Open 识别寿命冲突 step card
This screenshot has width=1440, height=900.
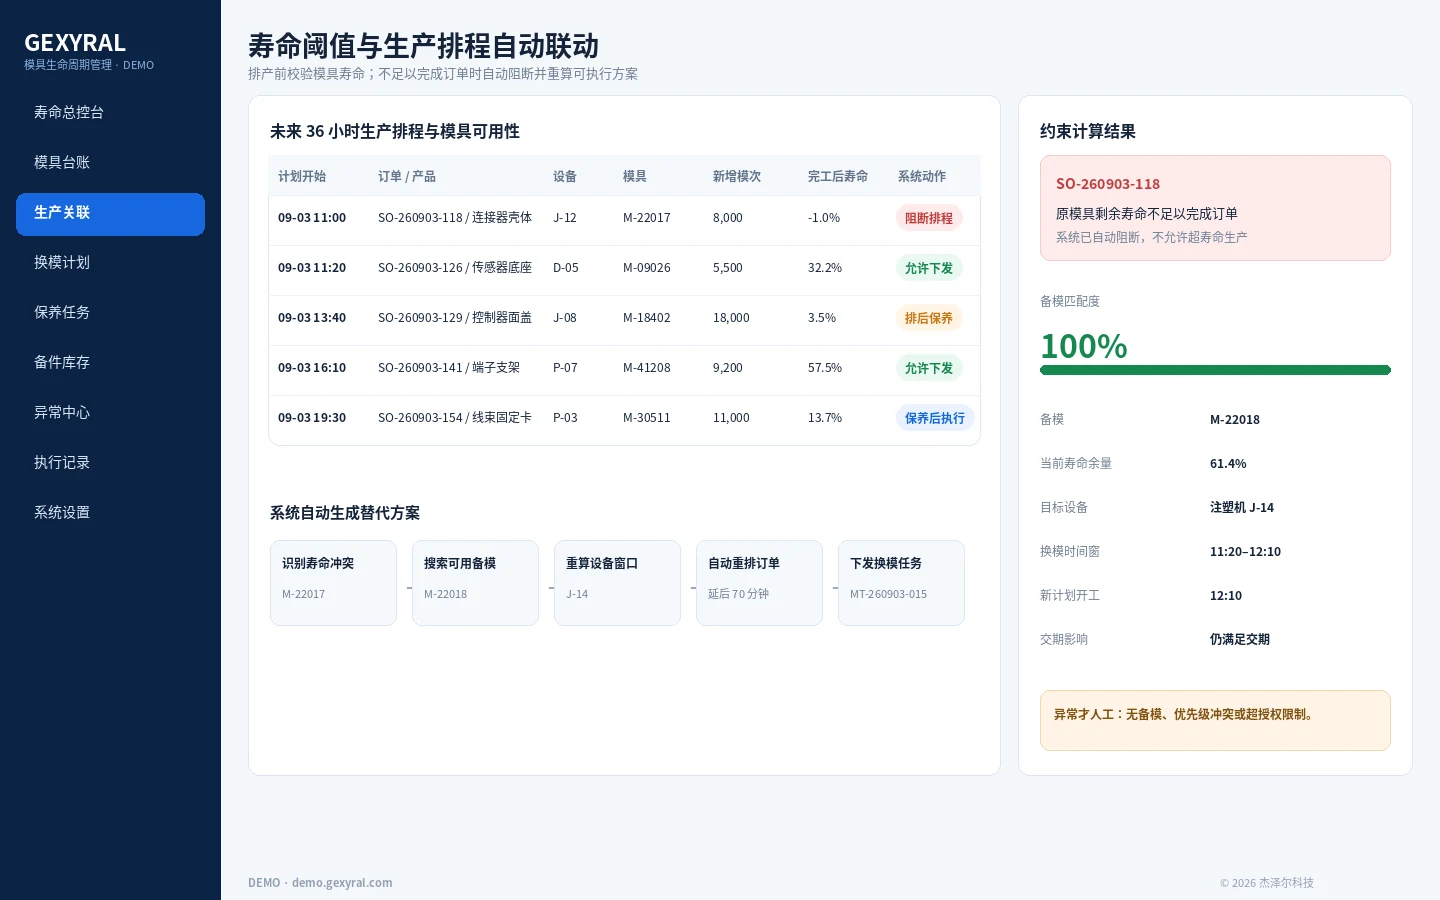[333, 583]
